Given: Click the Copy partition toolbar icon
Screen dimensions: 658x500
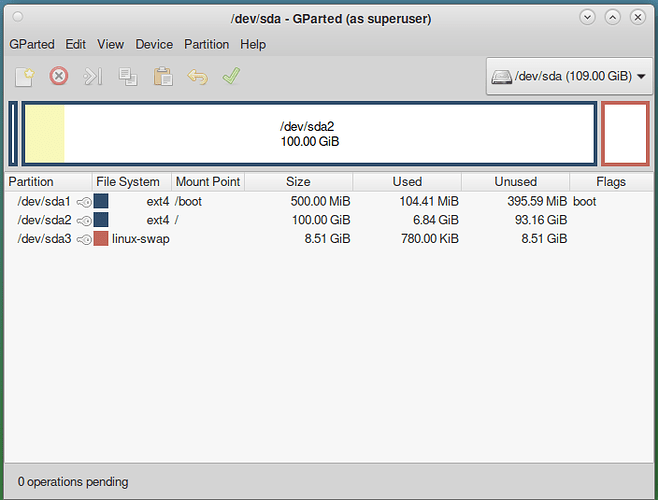Looking at the screenshot, I should pyautogui.click(x=128, y=77).
